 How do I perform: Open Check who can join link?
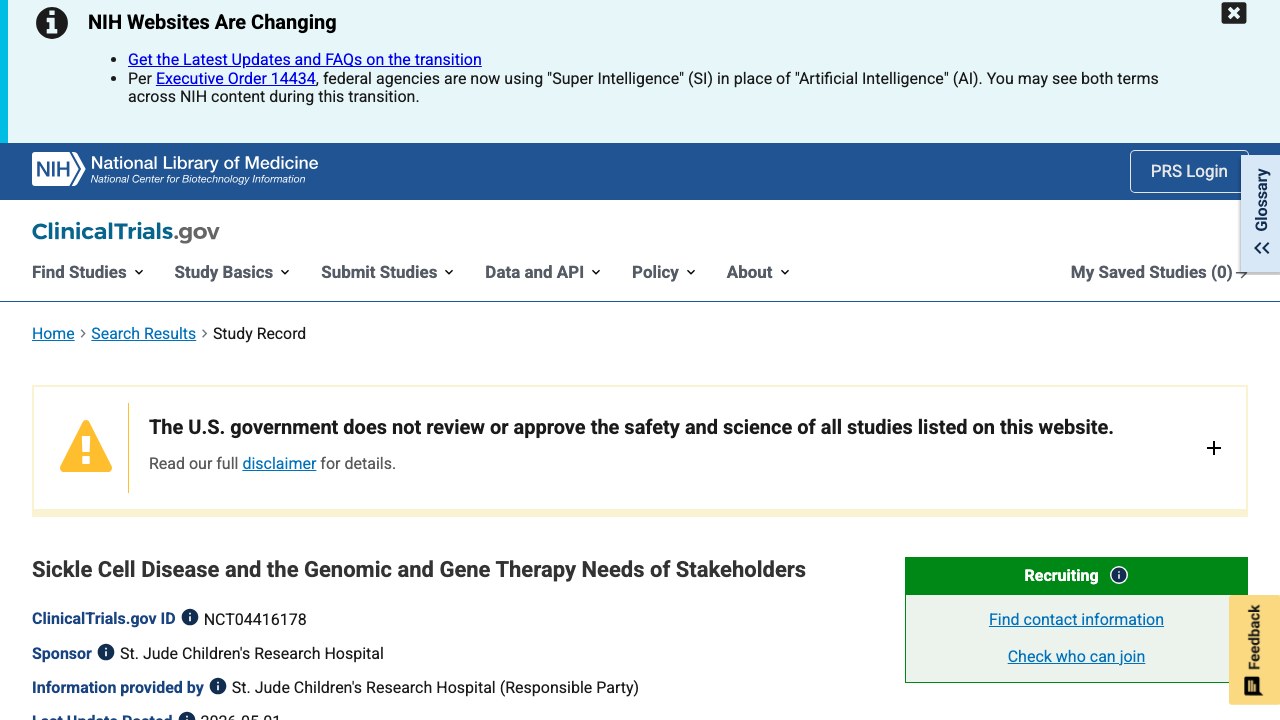tap(1076, 656)
